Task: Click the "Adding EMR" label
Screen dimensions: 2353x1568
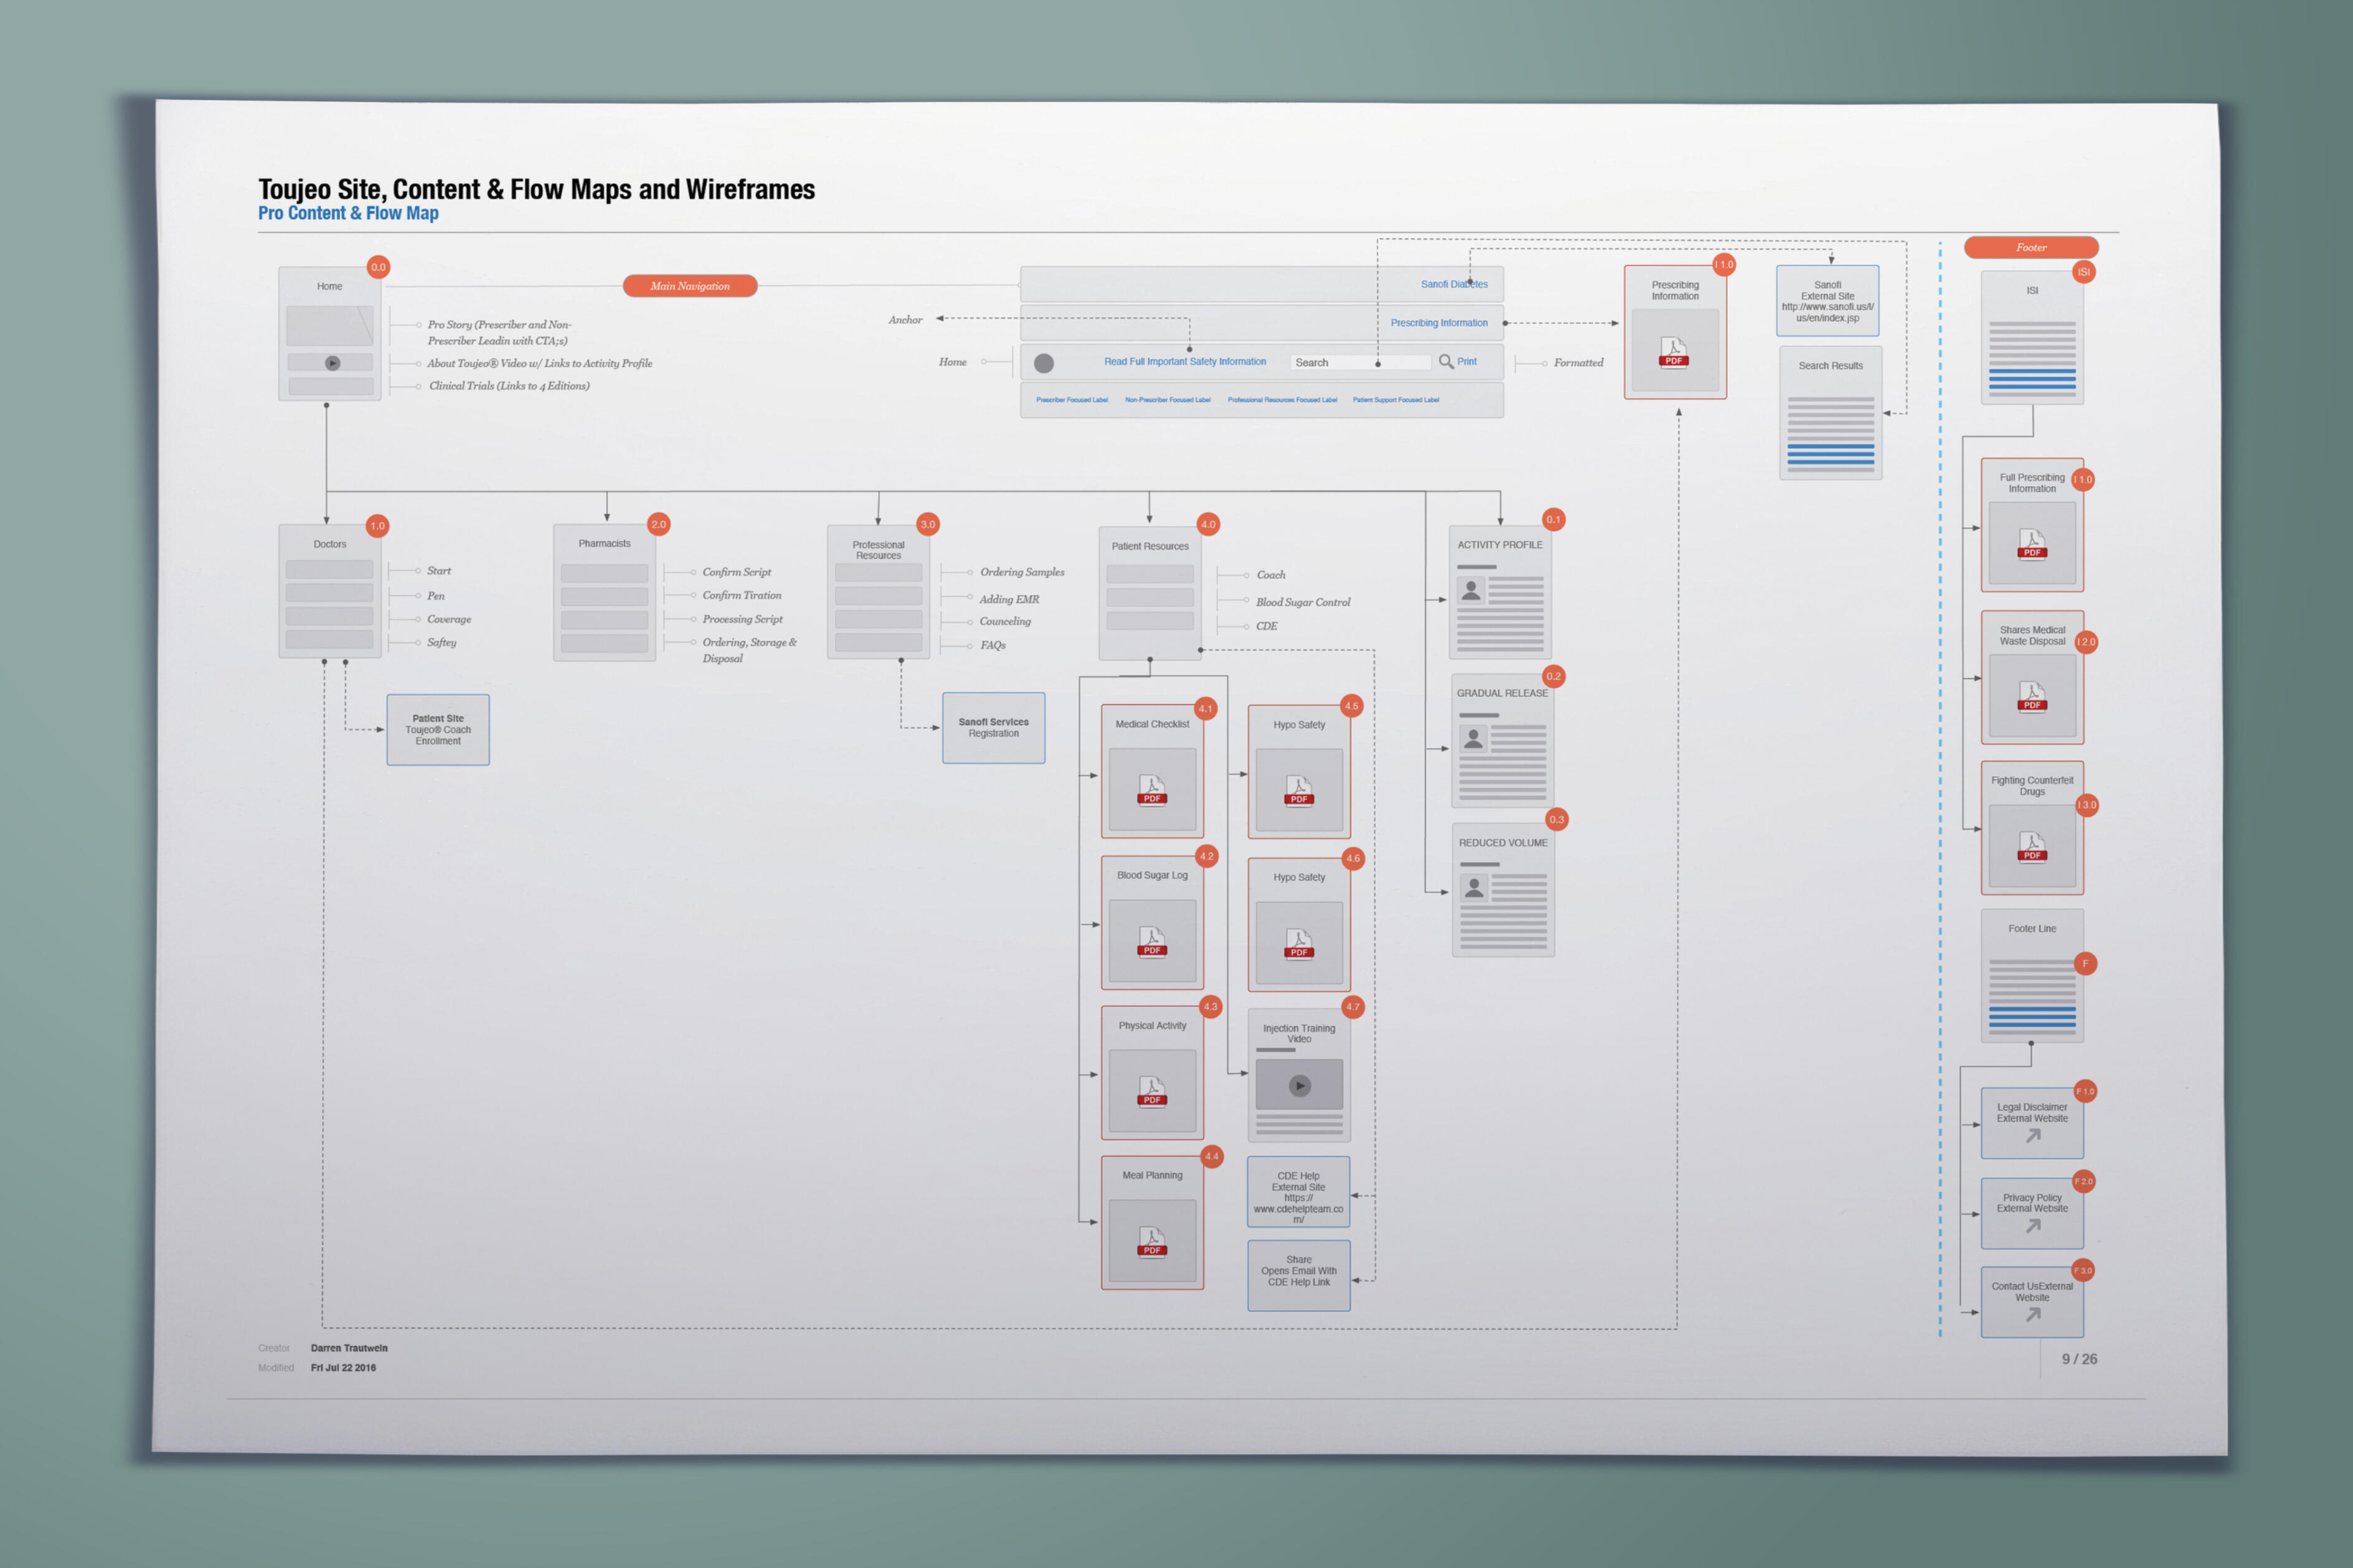Action: pos(1009,599)
